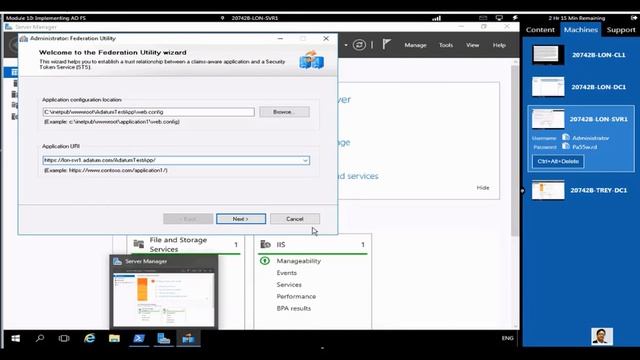Screen dimensions: 640x360
Task: Launch Internet Explorer from the taskbar
Action: coord(89,338)
